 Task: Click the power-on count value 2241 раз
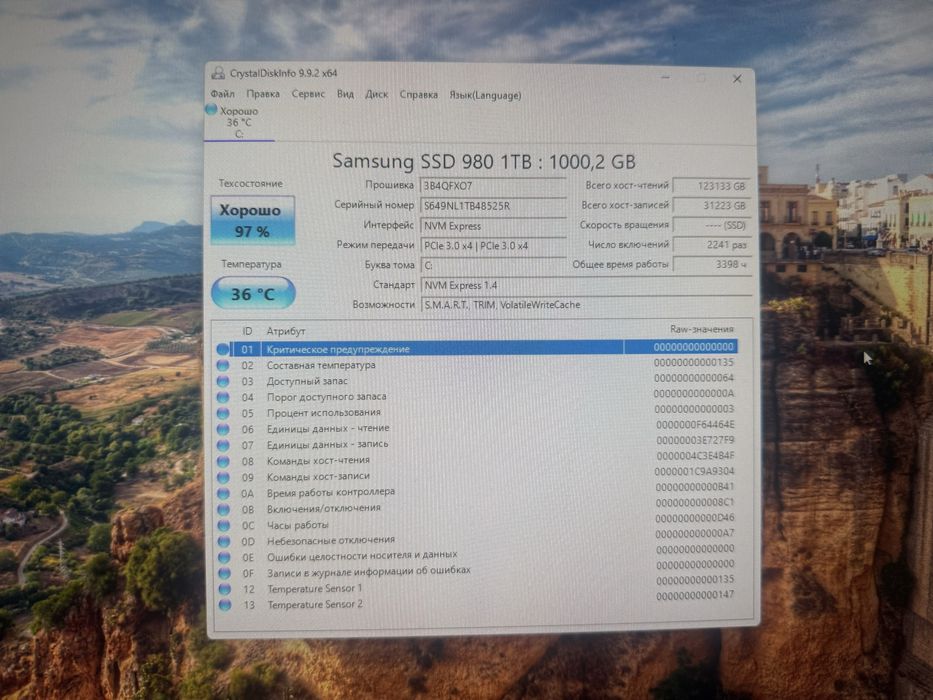tap(712, 245)
